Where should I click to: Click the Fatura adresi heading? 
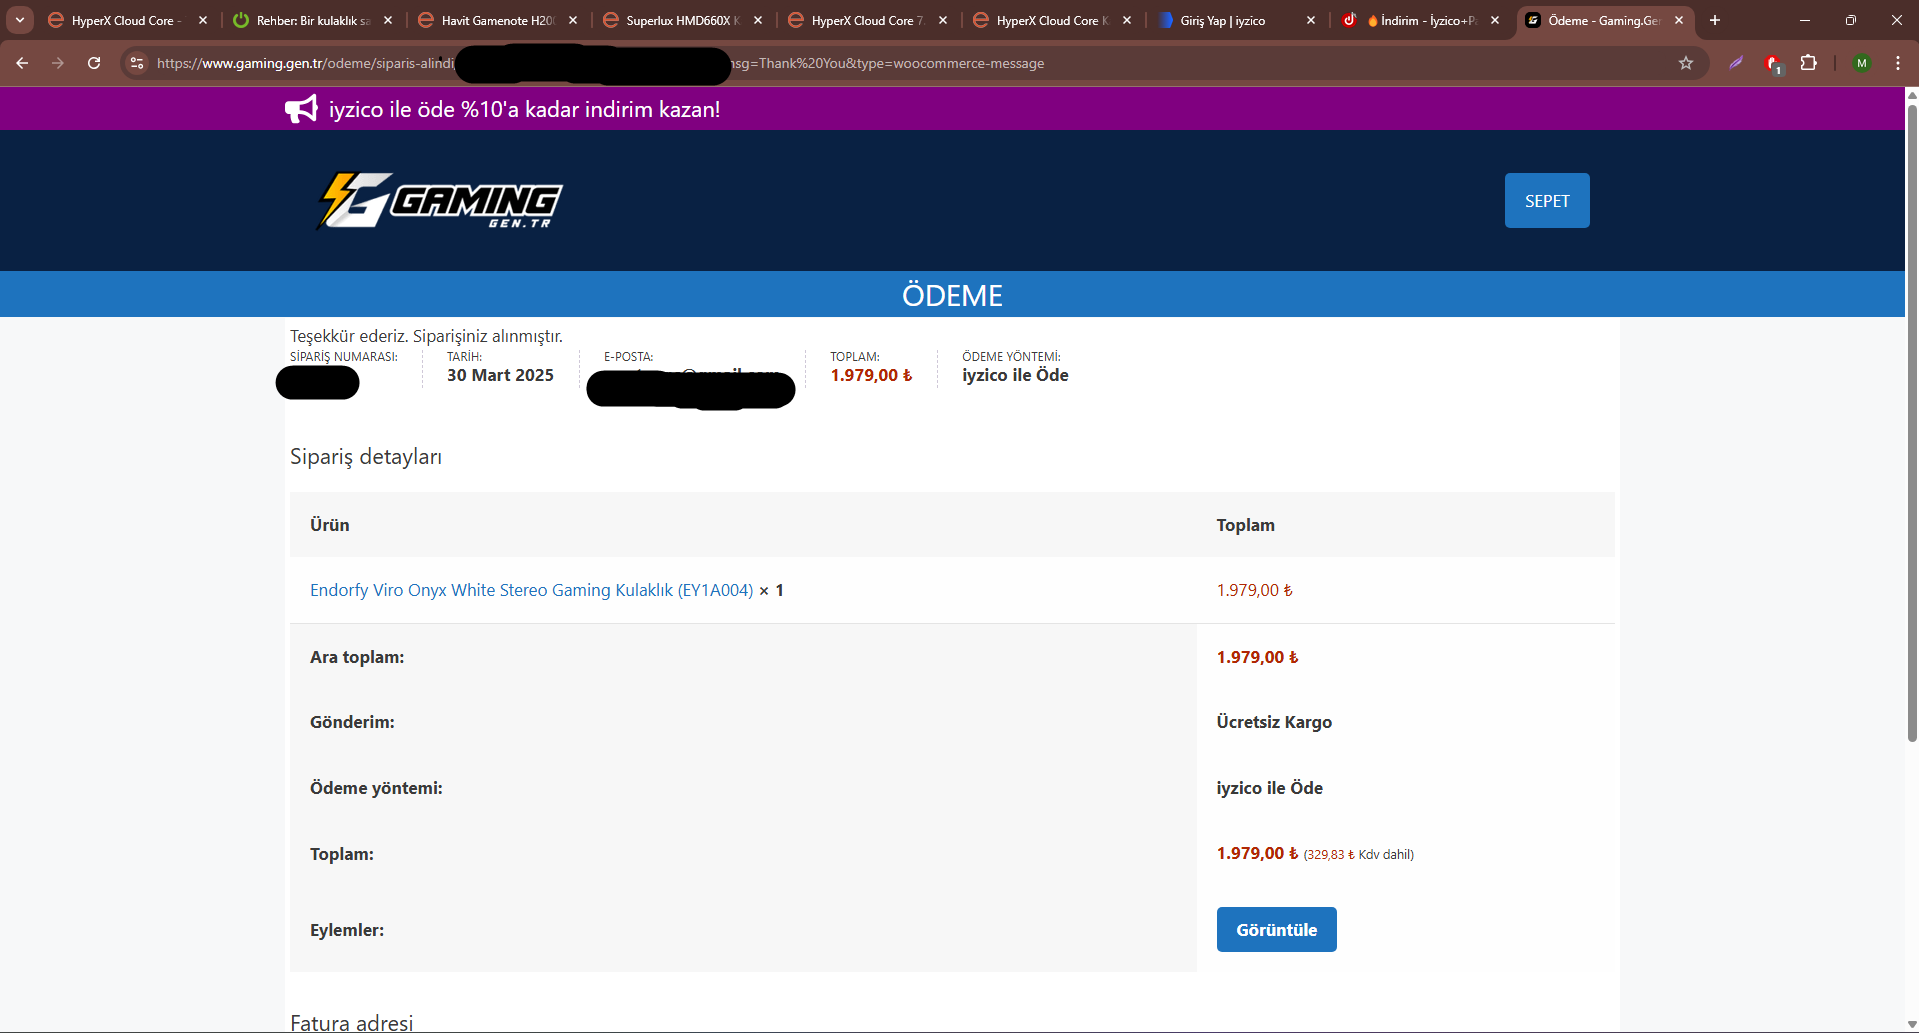pos(351,1022)
